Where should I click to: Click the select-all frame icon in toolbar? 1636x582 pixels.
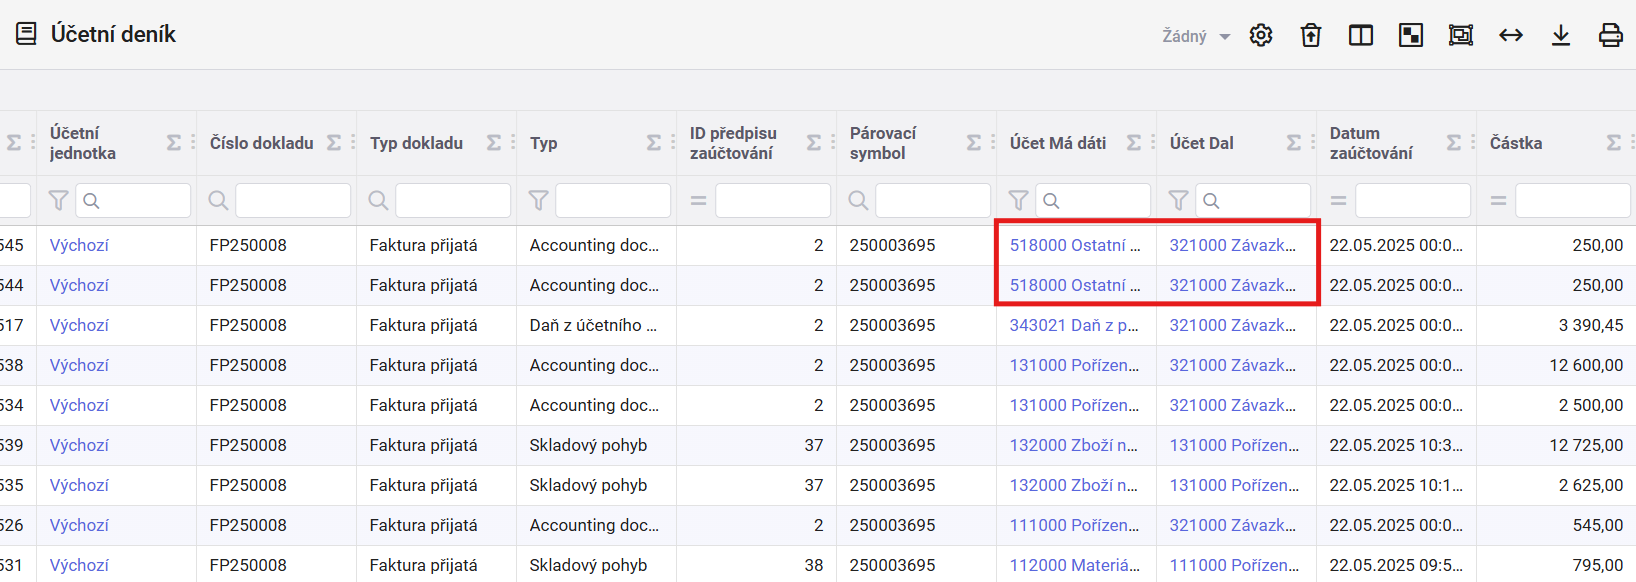coord(1461,35)
